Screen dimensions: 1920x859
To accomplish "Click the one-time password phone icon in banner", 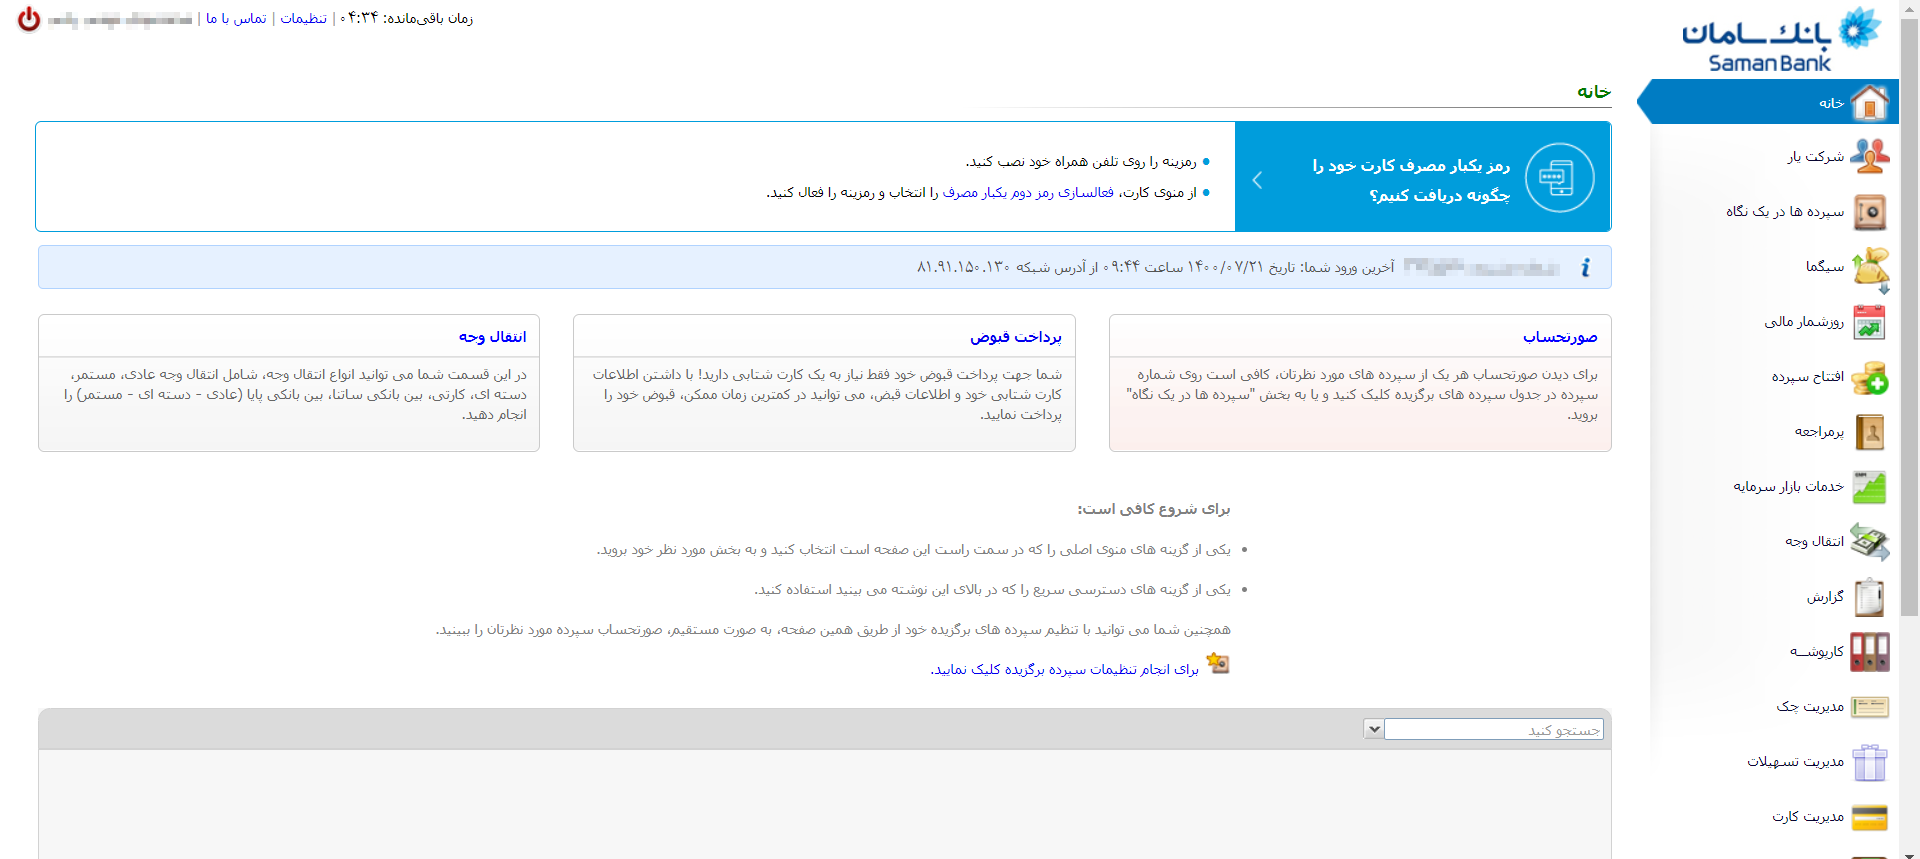I will 1559,178.
